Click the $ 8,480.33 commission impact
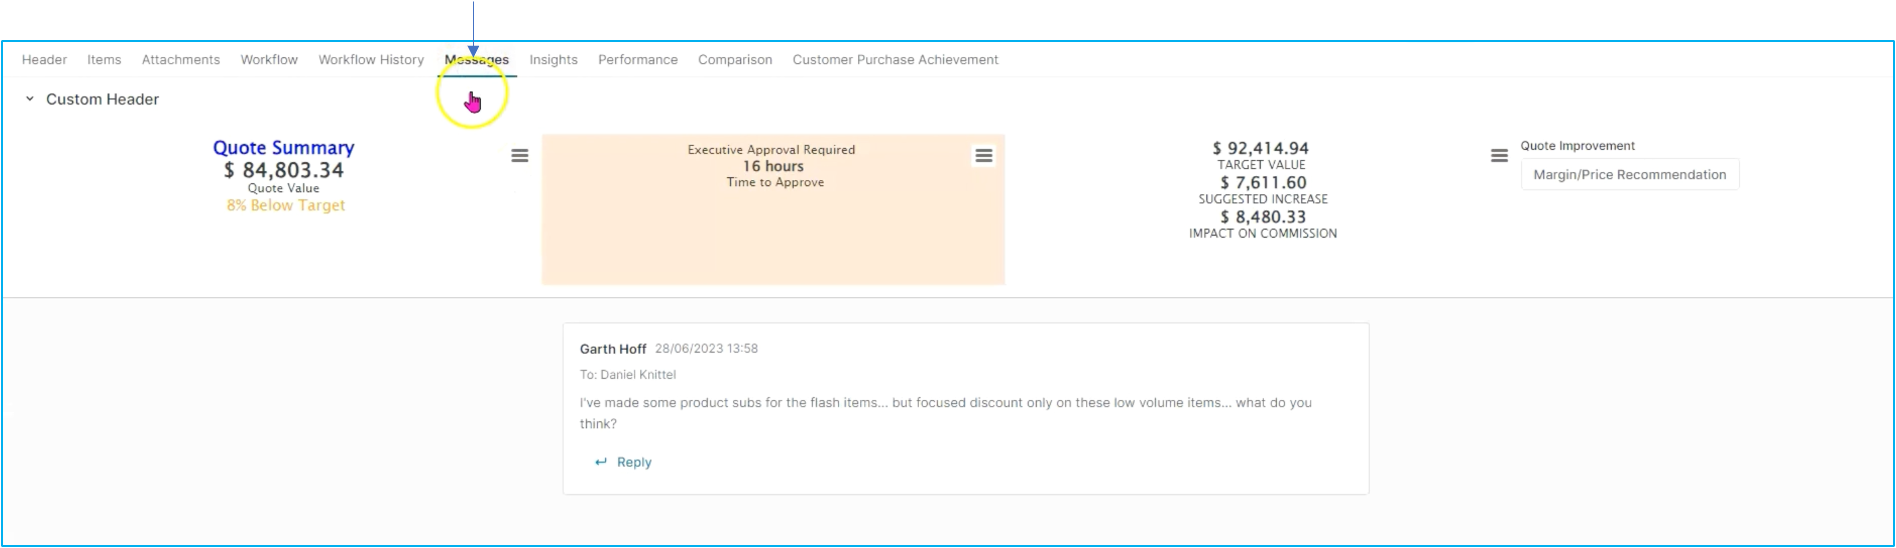The image size is (1896, 548). [1263, 217]
